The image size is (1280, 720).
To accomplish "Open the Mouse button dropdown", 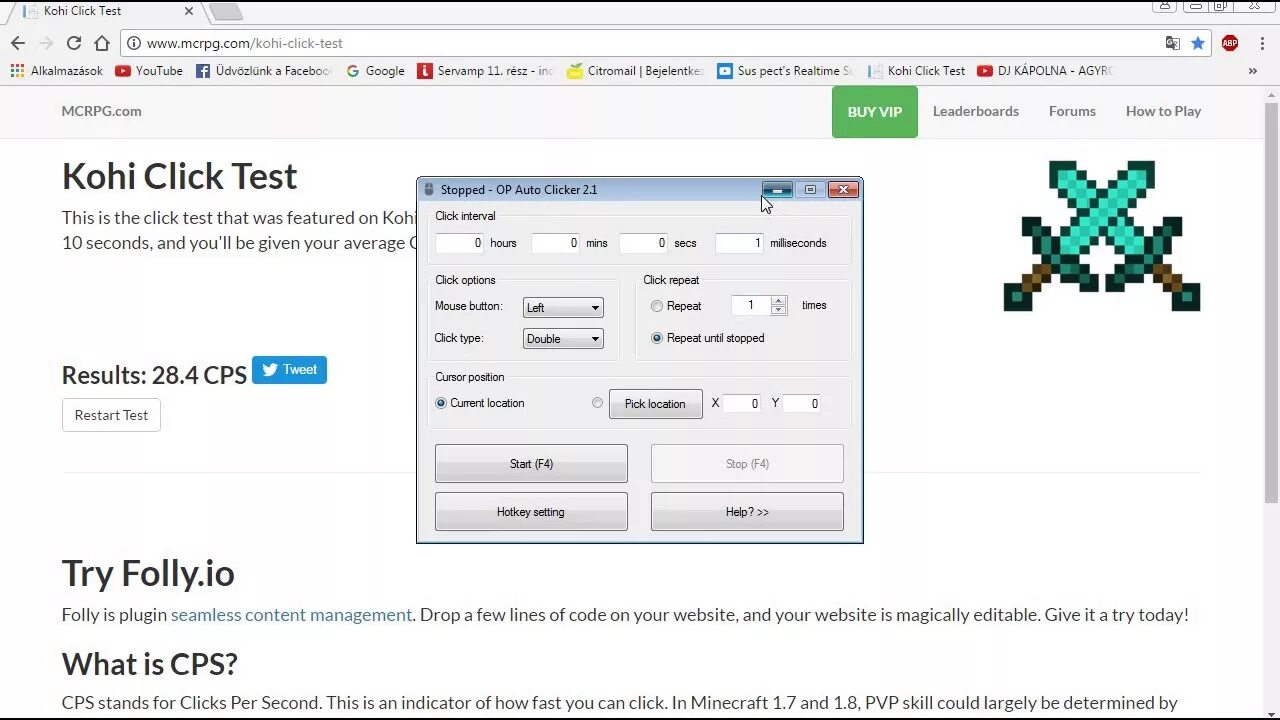I will [x=563, y=308].
